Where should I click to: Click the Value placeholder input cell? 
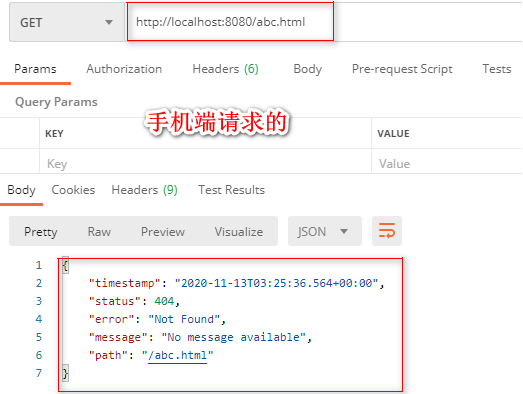447,164
